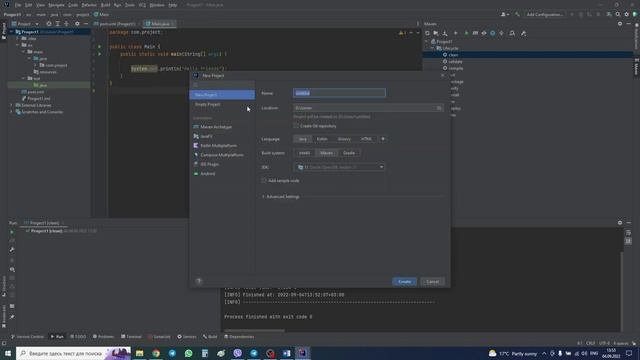640x360 pixels.
Task: Select opened file target icon in Project panel
Action: [x=49, y=24]
